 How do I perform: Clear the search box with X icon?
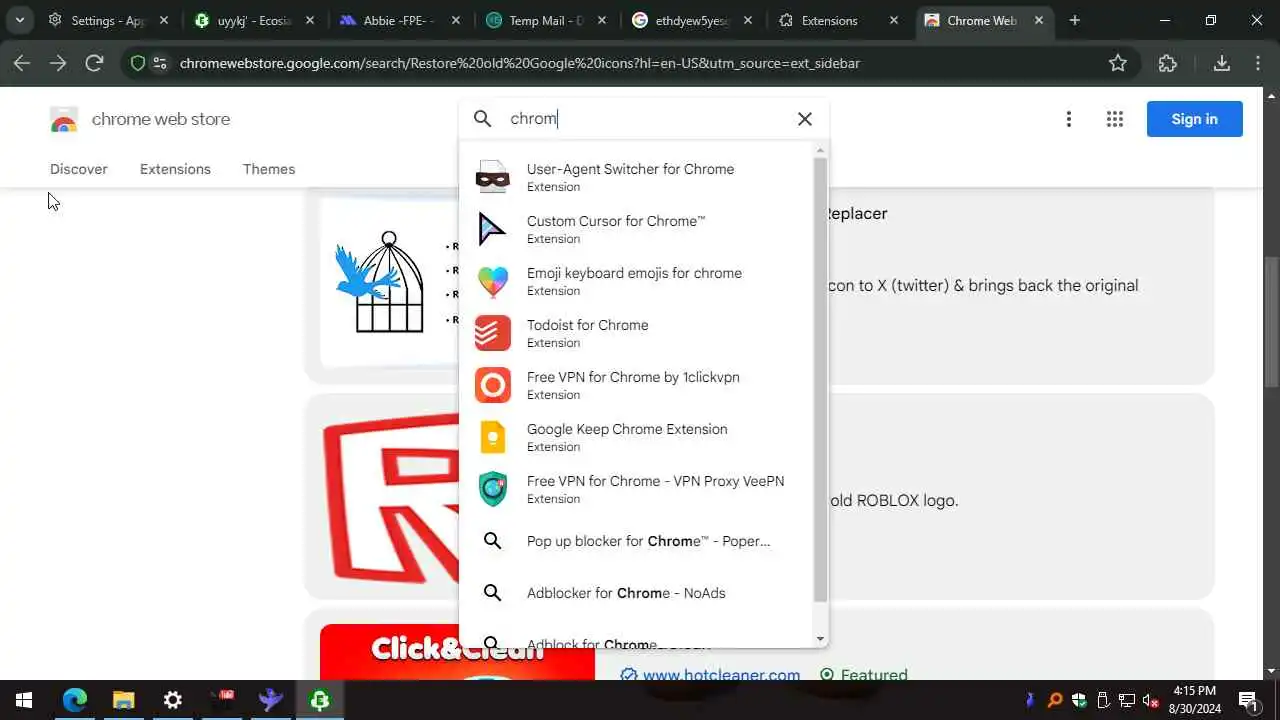coord(804,119)
